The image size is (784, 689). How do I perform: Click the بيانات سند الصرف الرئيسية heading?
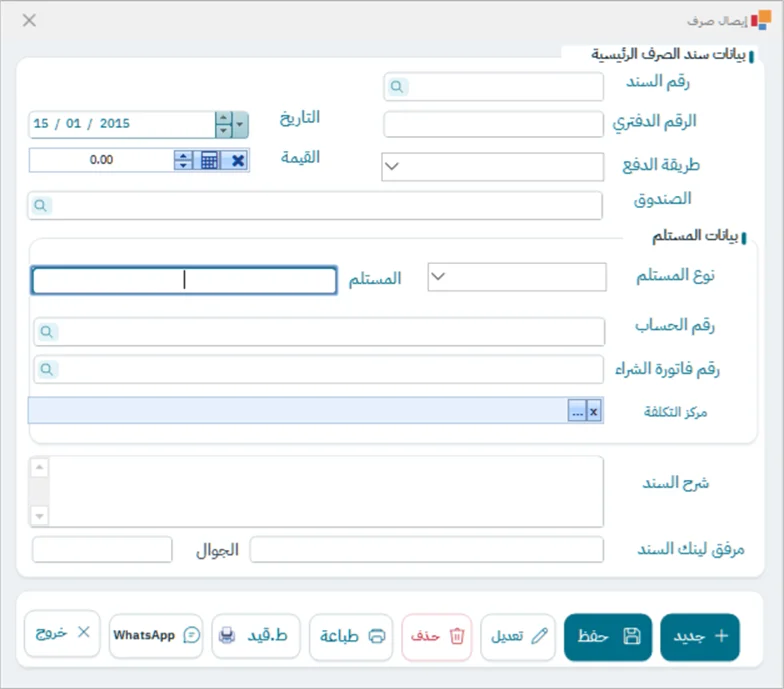(668, 54)
